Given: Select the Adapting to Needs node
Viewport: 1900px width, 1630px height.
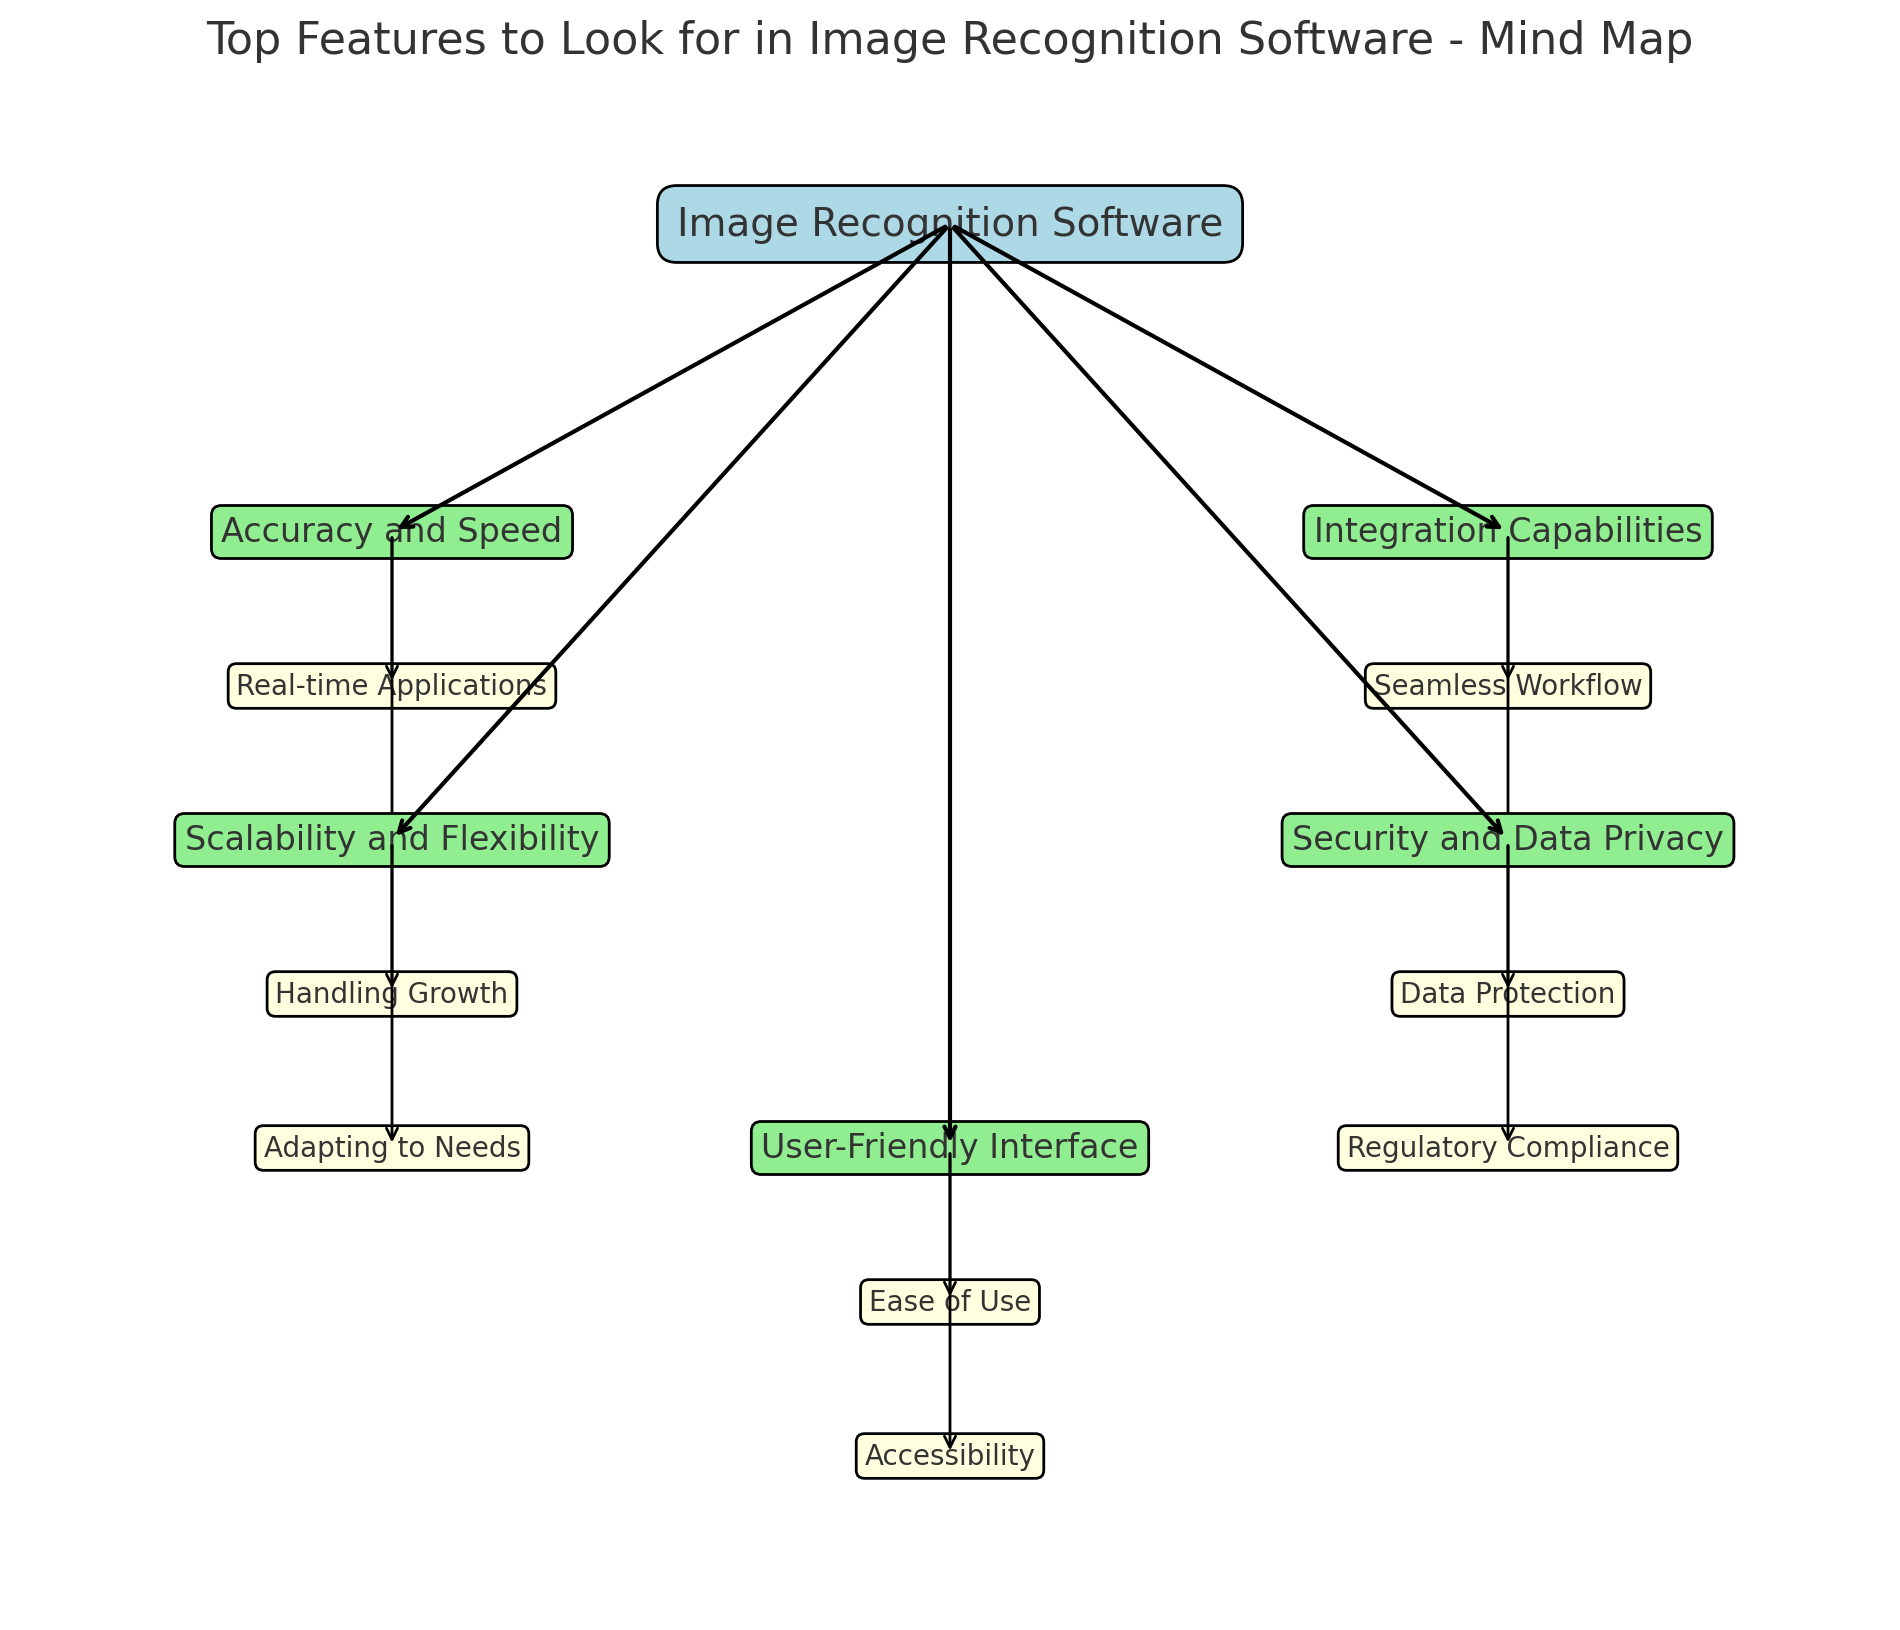Looking at the screenshot, I should (x=392, y=1147).
